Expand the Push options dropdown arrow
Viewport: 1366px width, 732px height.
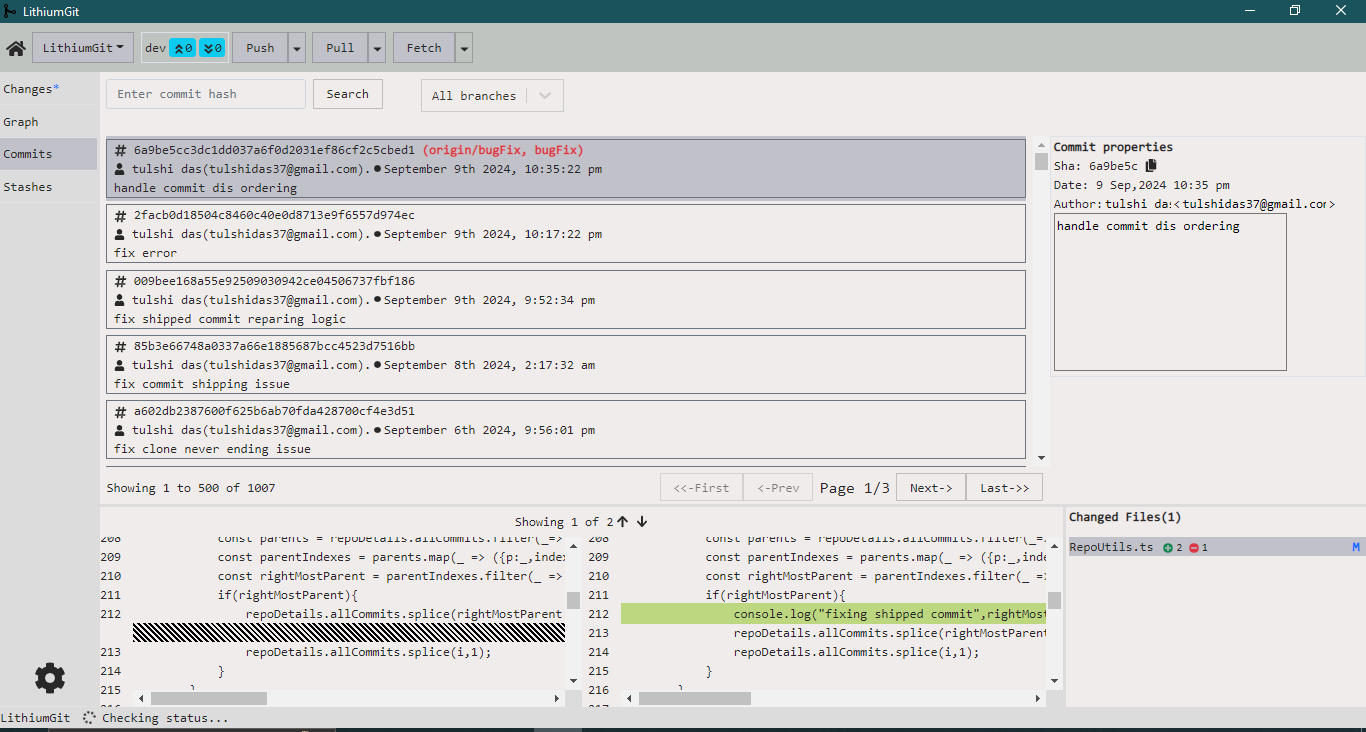pos(297,48)
